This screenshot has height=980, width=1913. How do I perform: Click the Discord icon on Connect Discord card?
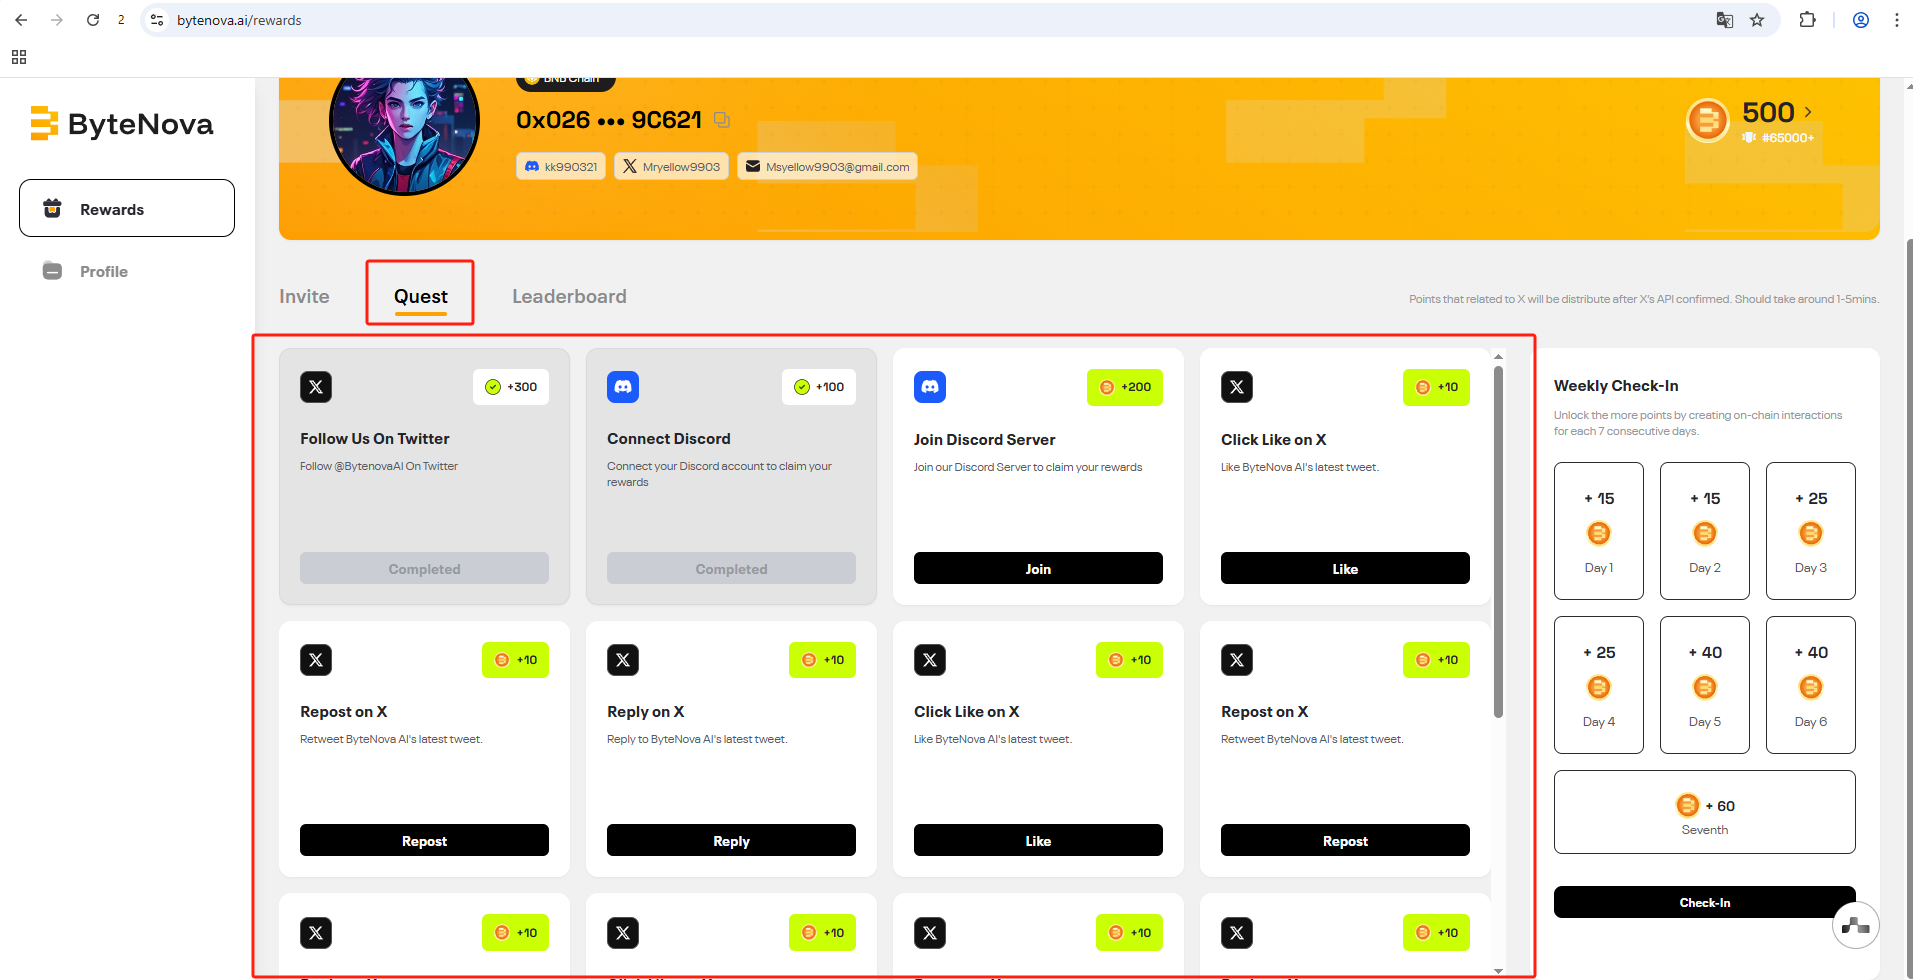623,387
